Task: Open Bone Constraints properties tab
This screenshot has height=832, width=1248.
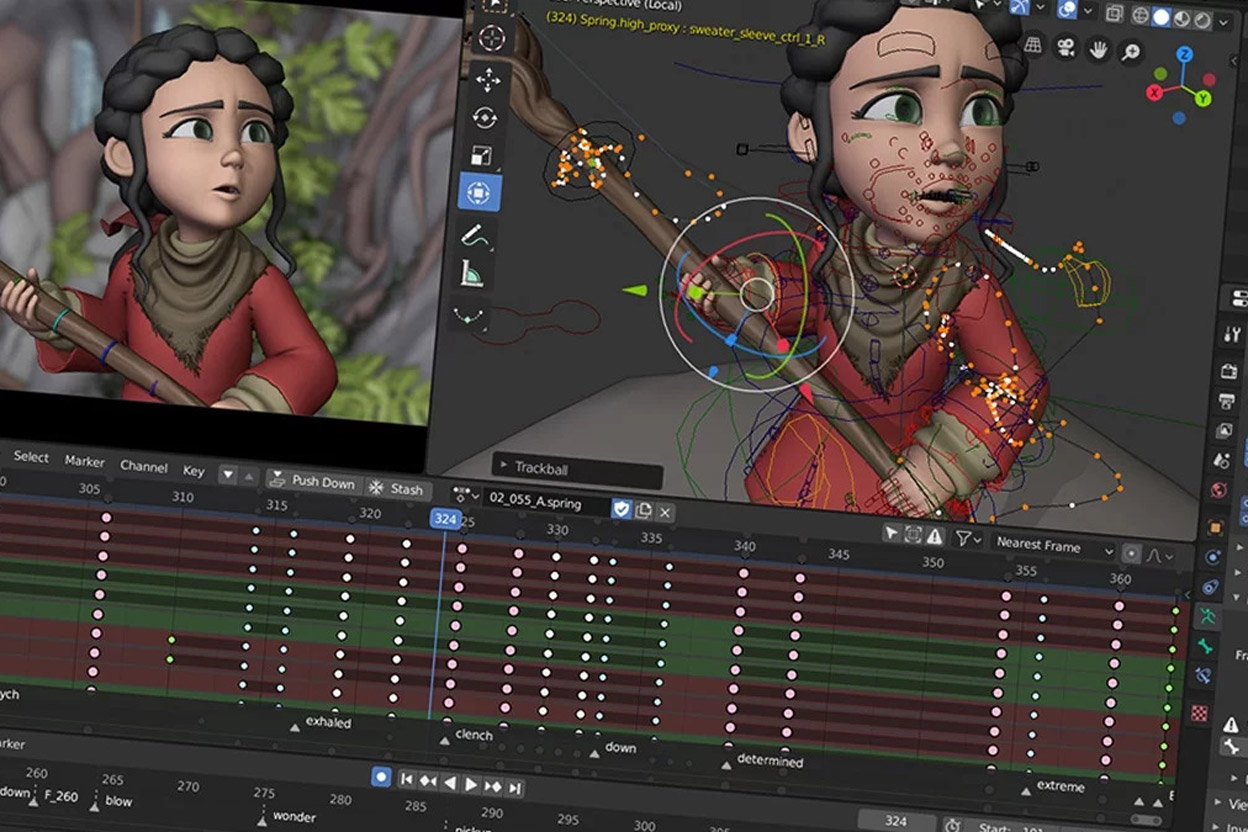Action: tap(1203, 677)
